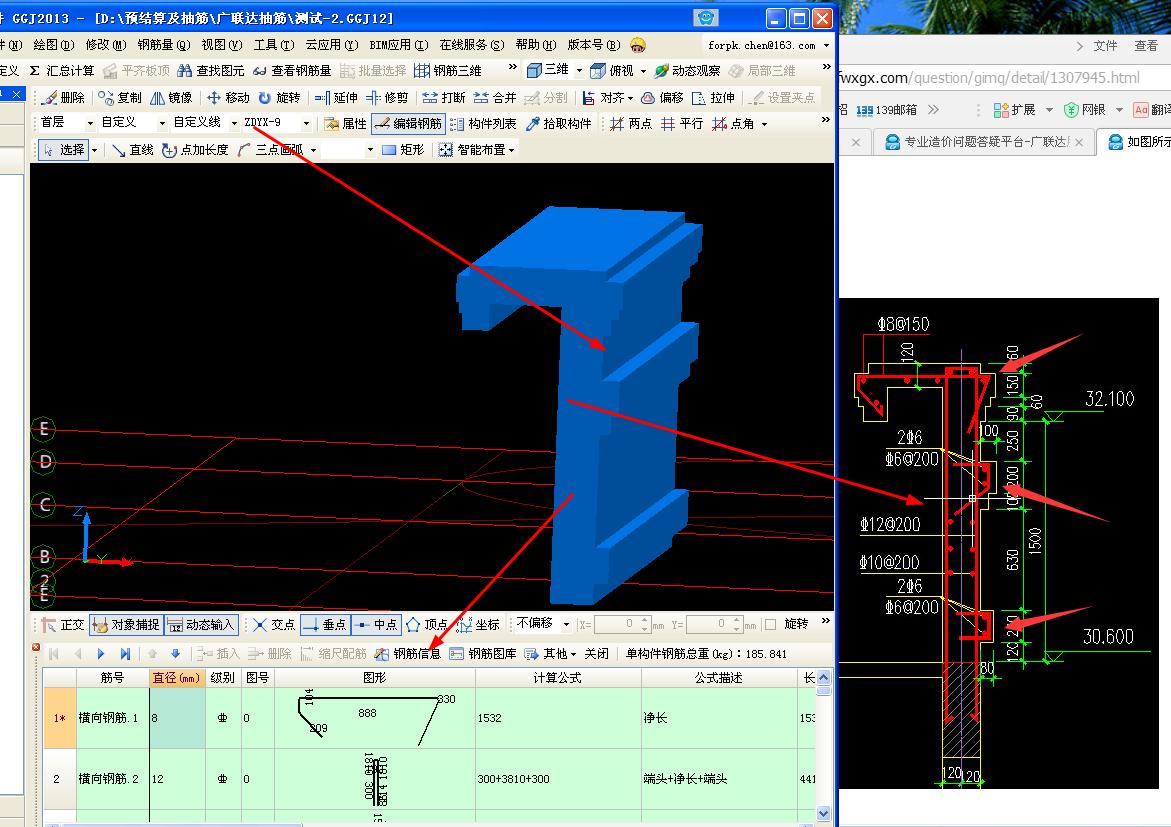Viewport: 1171px width, 827px height.
Task: Open 钢筋图库 rebar library
Action: 483,654
